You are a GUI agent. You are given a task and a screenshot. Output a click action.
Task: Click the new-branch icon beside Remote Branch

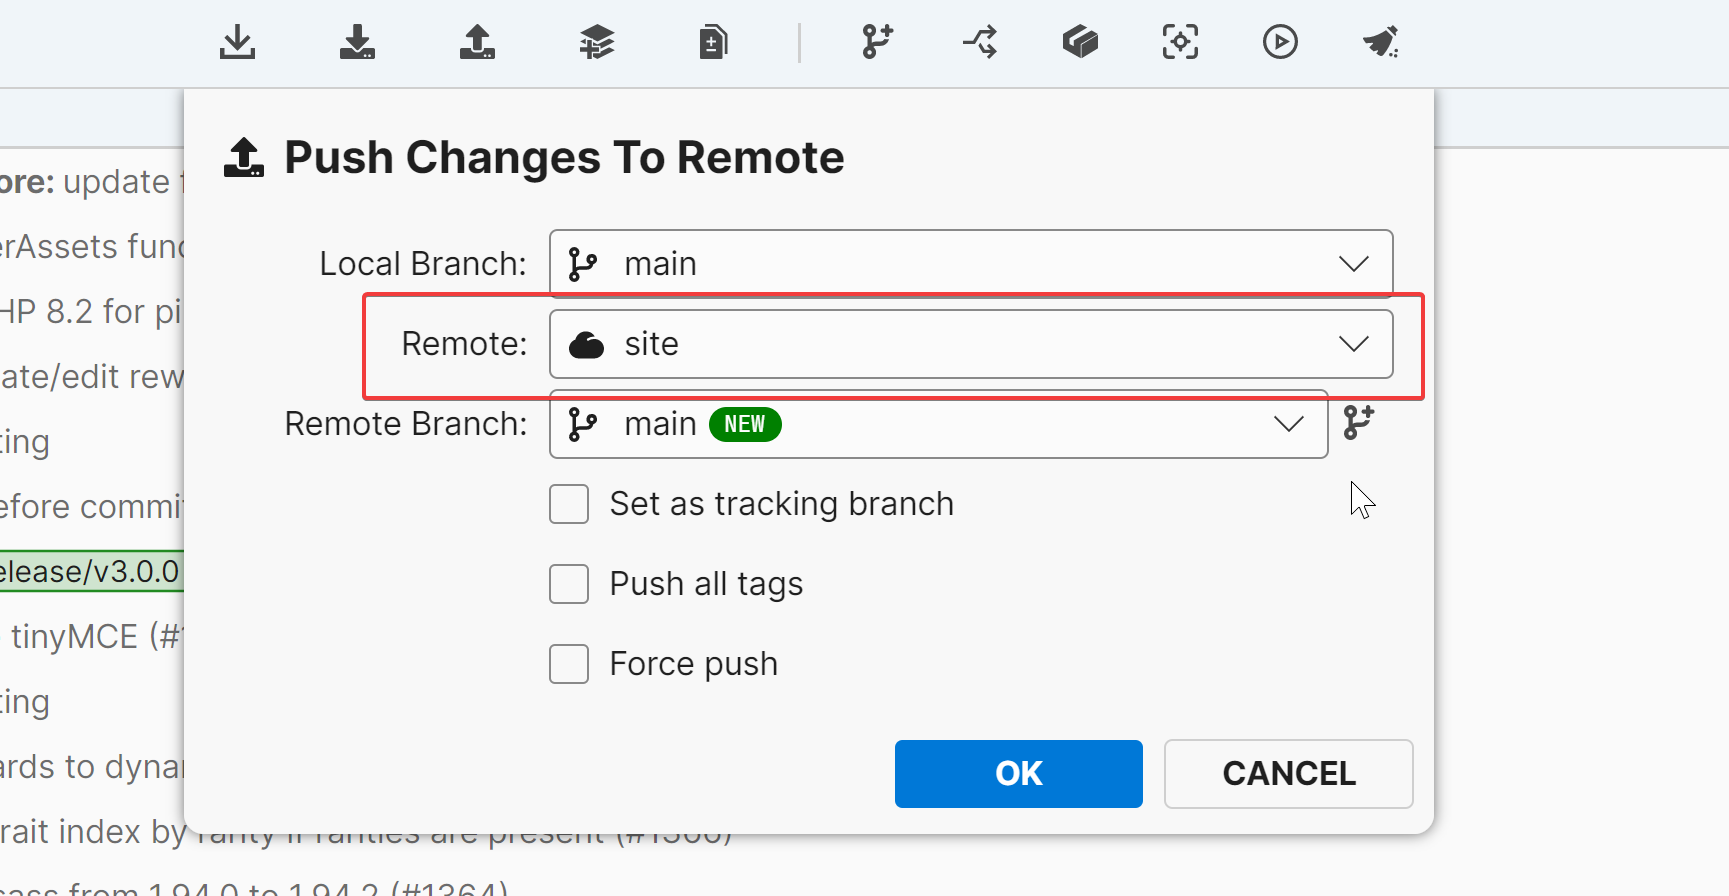coord(1359,423)
